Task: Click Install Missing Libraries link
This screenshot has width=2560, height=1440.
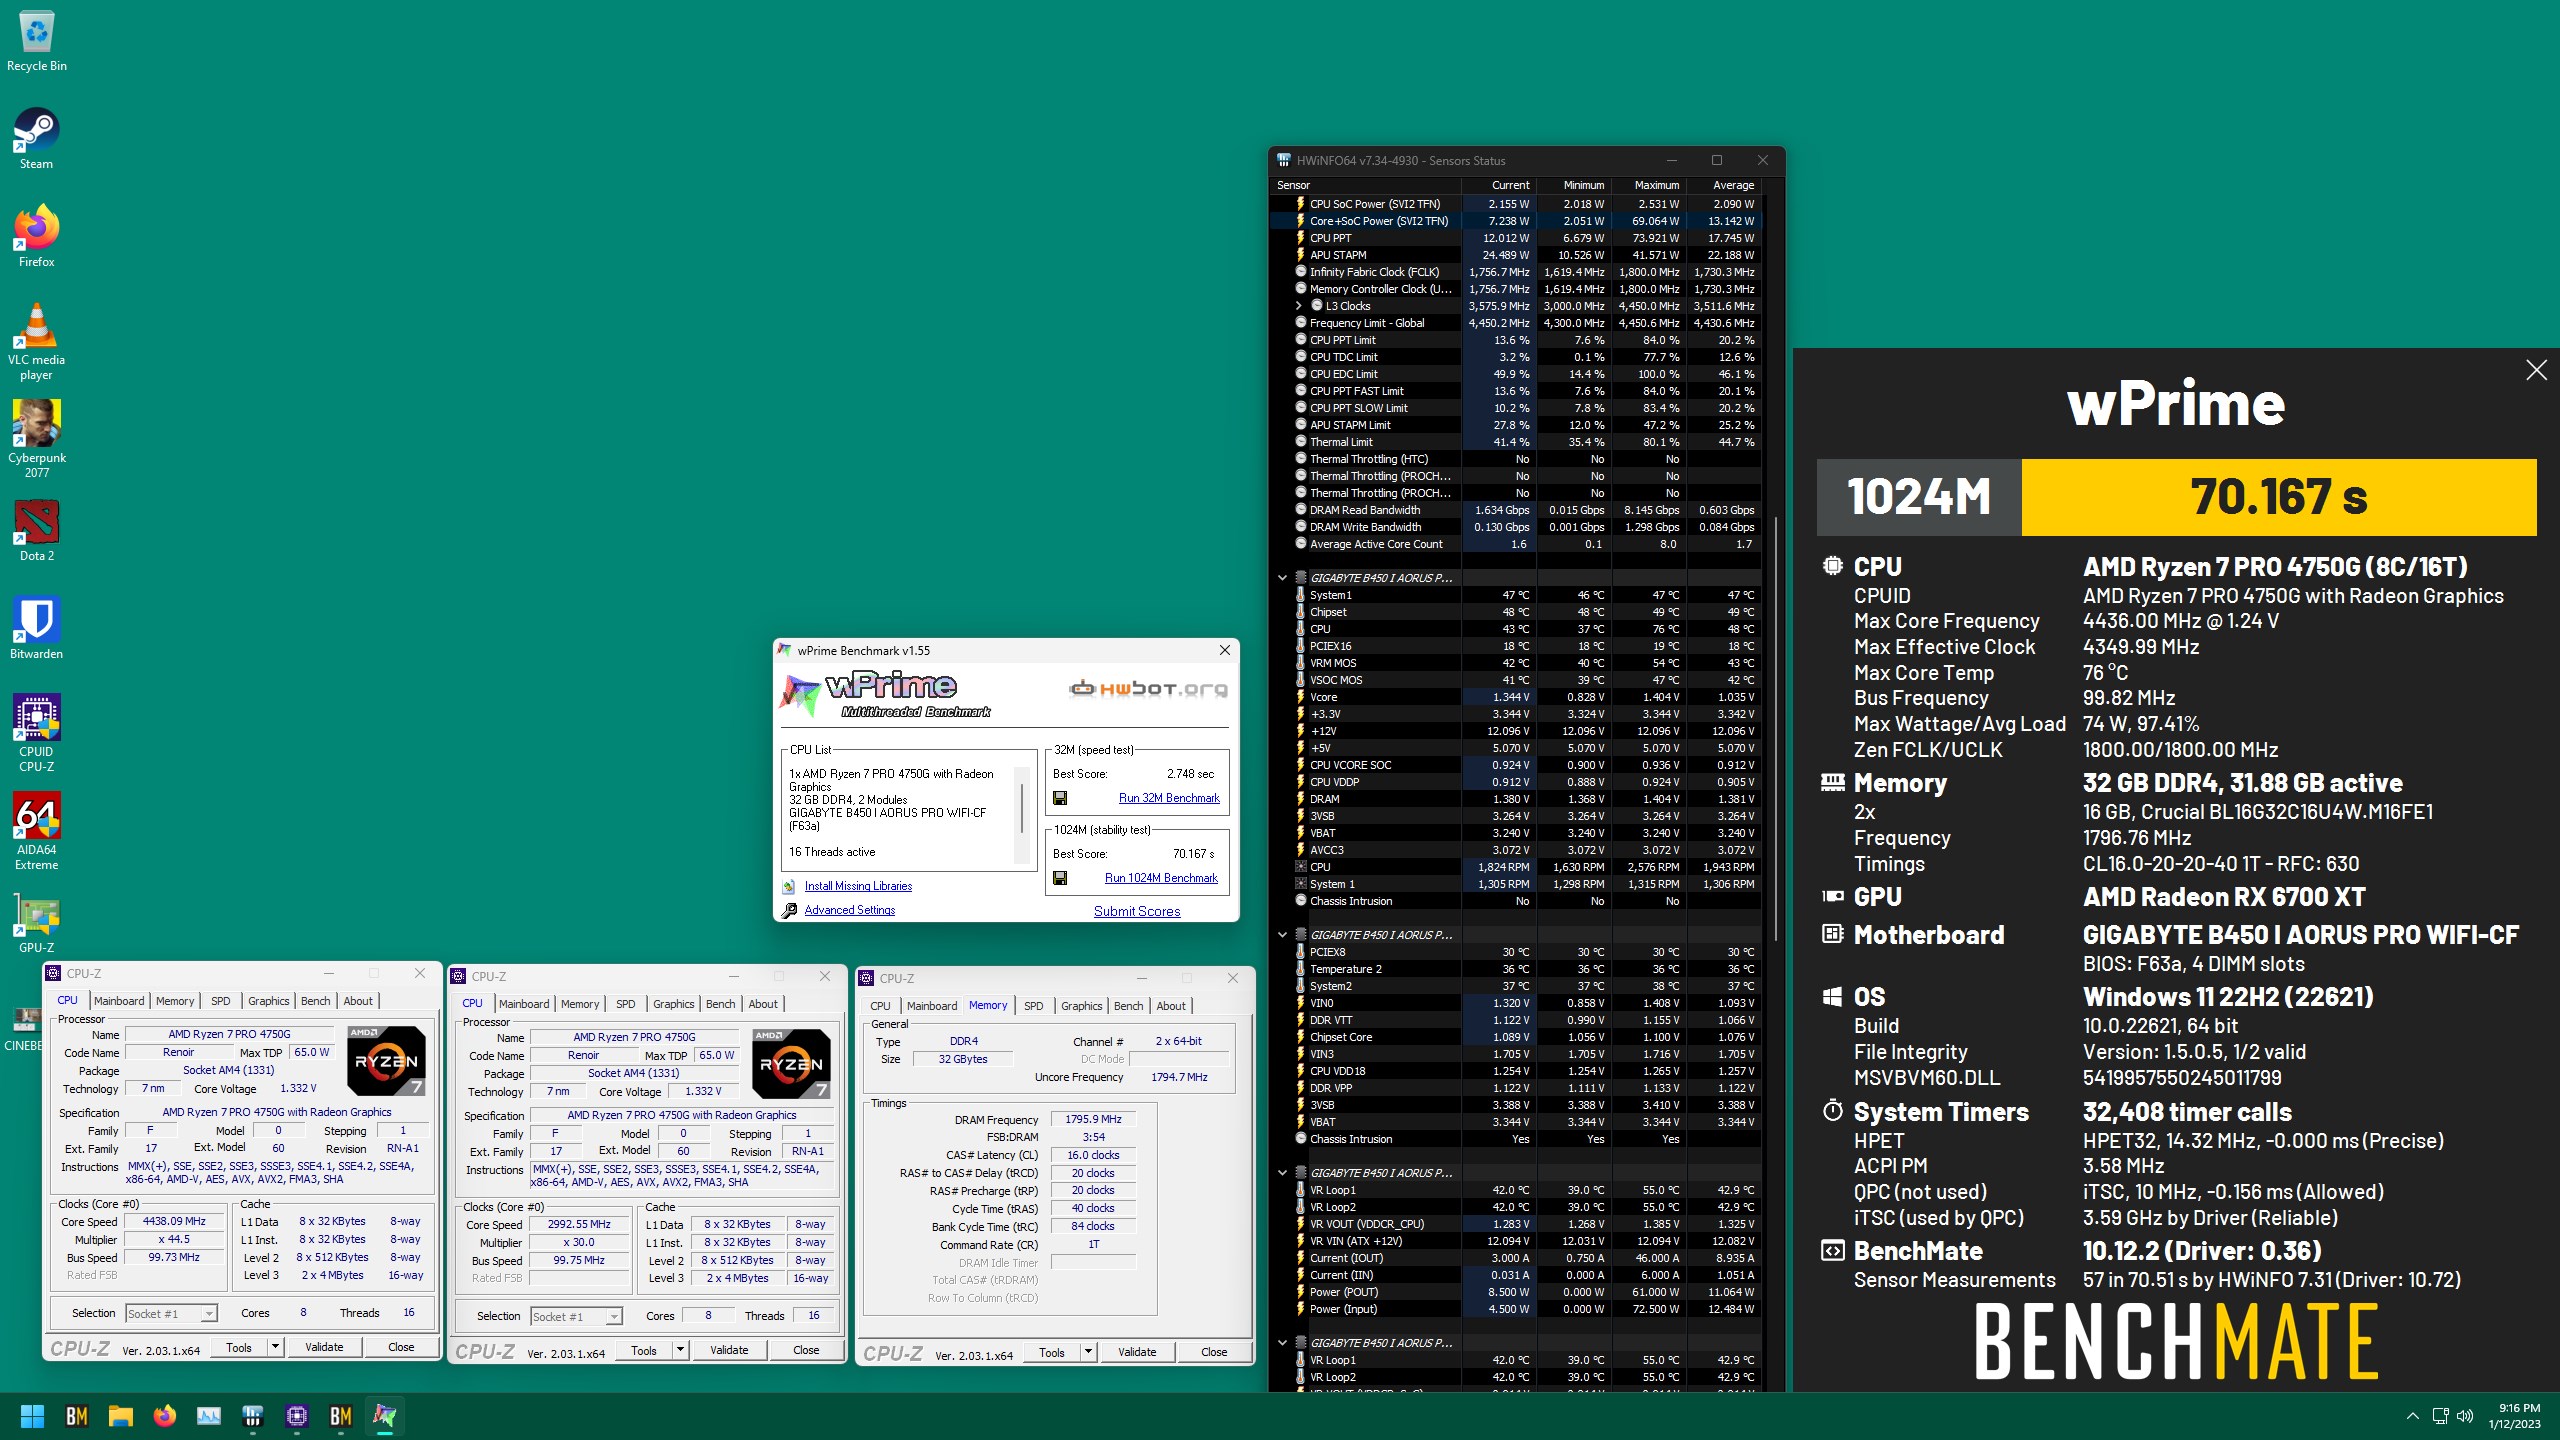Action: pos(858,886)
